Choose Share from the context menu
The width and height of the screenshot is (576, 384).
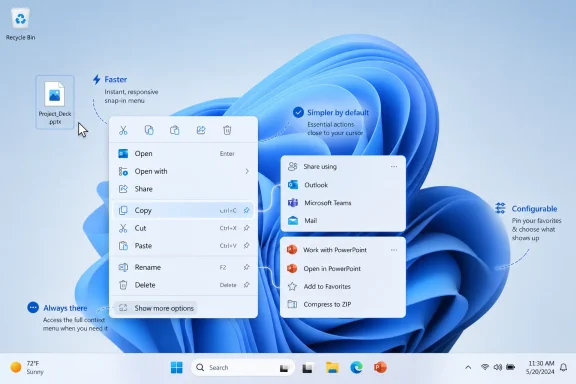tap(183, 189)
